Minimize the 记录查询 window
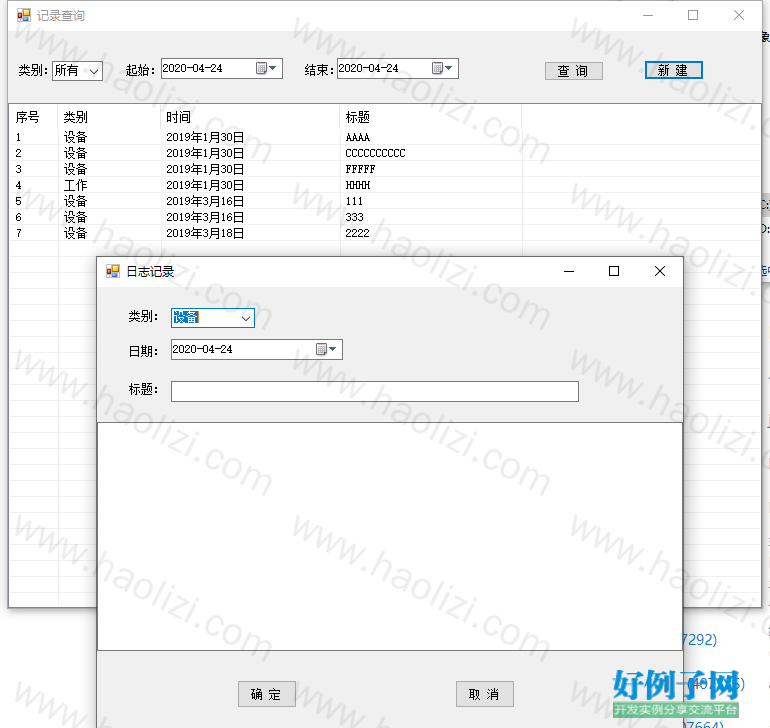This screenshot has width=770, height=728. (x=648, y=15)
